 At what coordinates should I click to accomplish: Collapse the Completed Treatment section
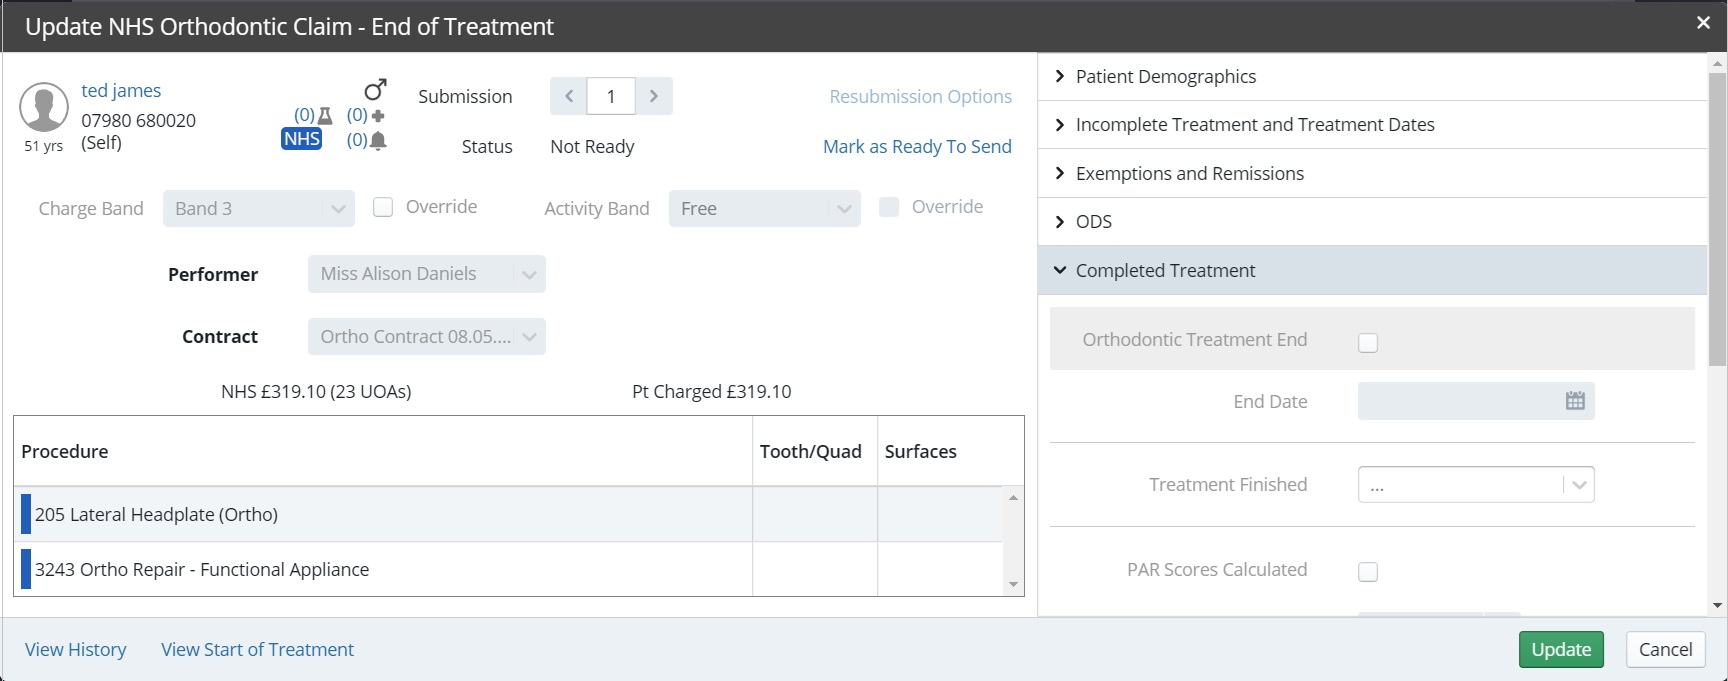click(x=1165, y=271)
